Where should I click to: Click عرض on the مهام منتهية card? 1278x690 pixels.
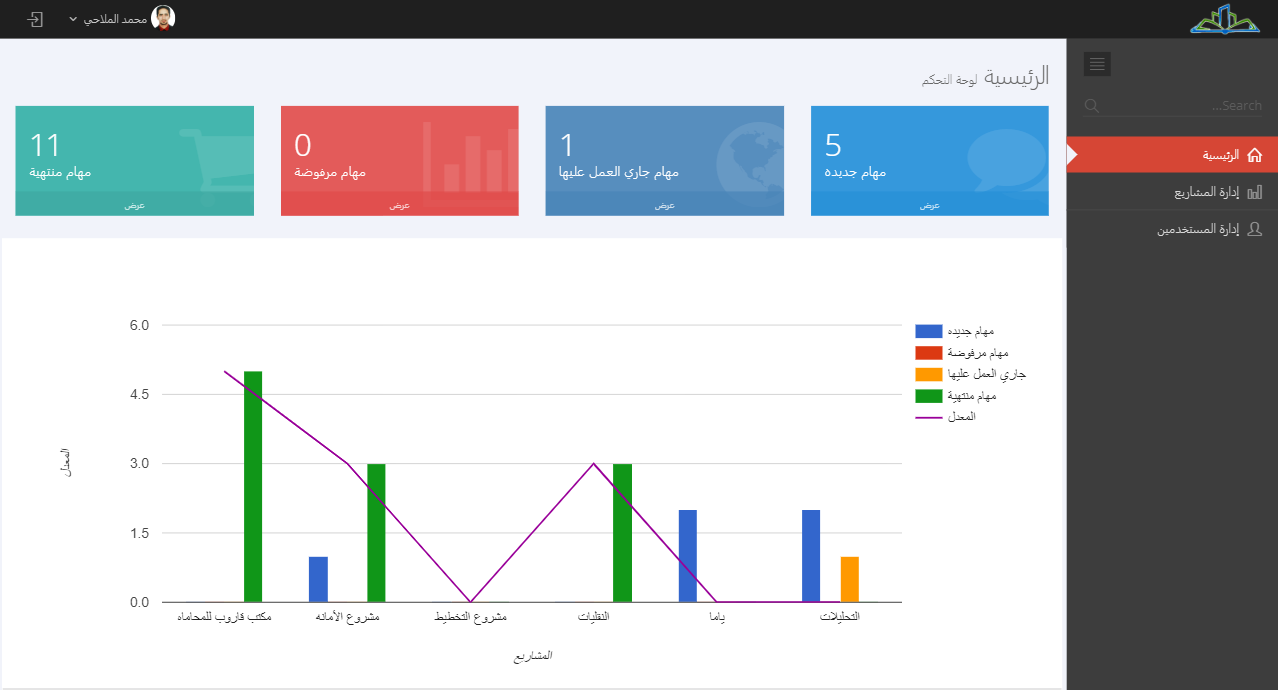pyautogui.click(x=134, y=205)
